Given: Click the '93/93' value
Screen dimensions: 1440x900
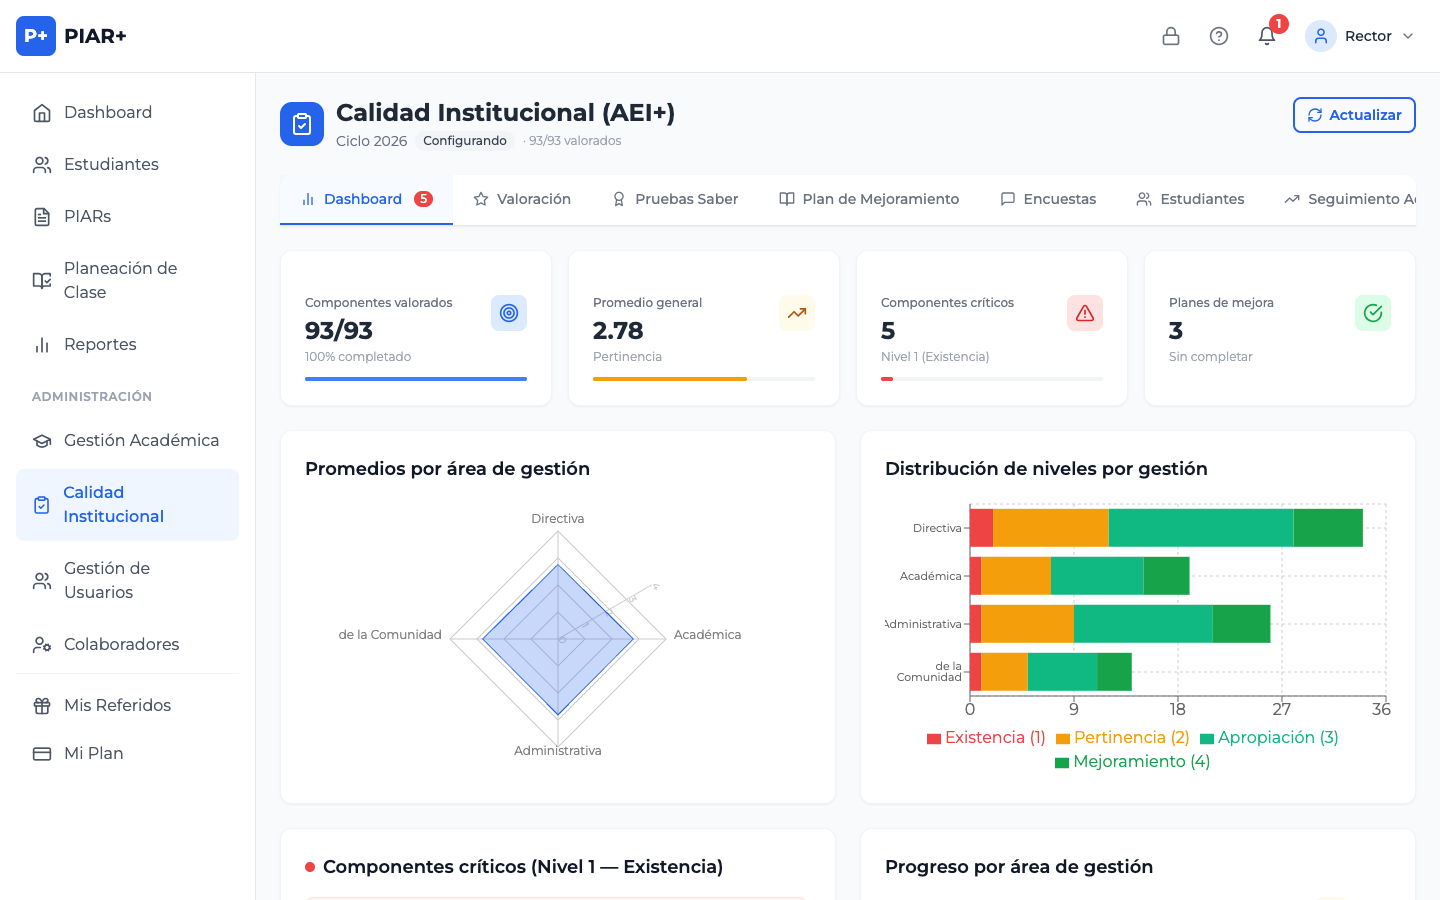Looking at the screenshot, I should click(339, 330).
